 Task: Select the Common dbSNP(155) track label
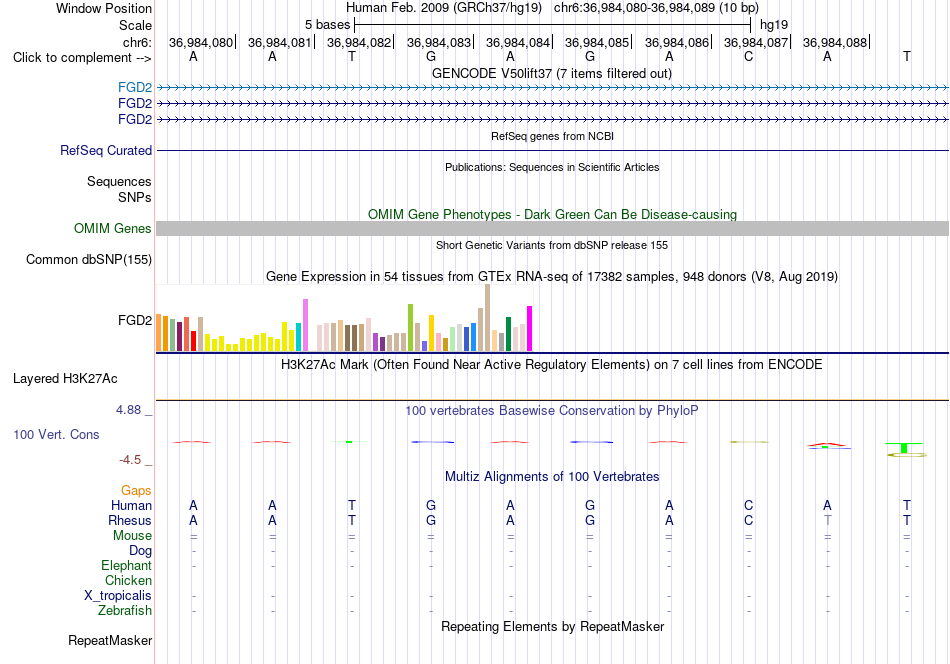click(88, 259)
